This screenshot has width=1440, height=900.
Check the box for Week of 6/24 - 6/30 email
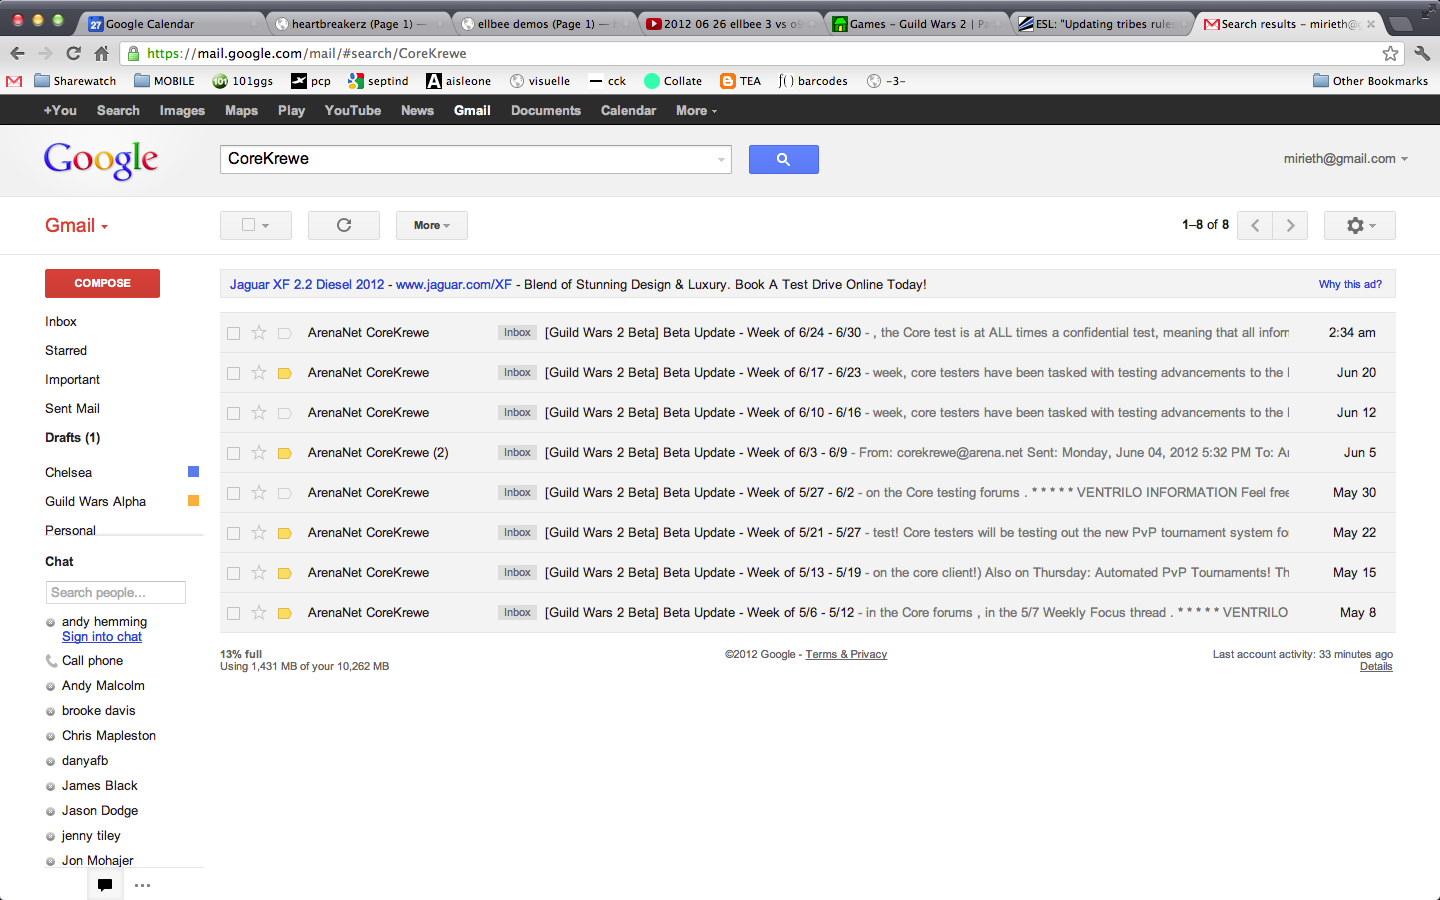coord(233,333)
